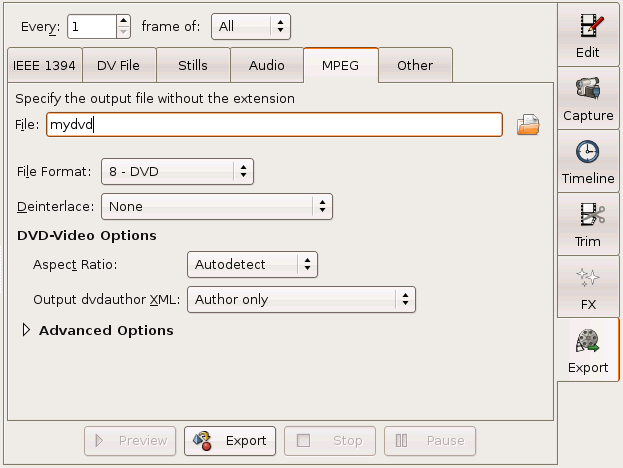
Task: Switch to the Capture page
Action: tap(588, 97)
